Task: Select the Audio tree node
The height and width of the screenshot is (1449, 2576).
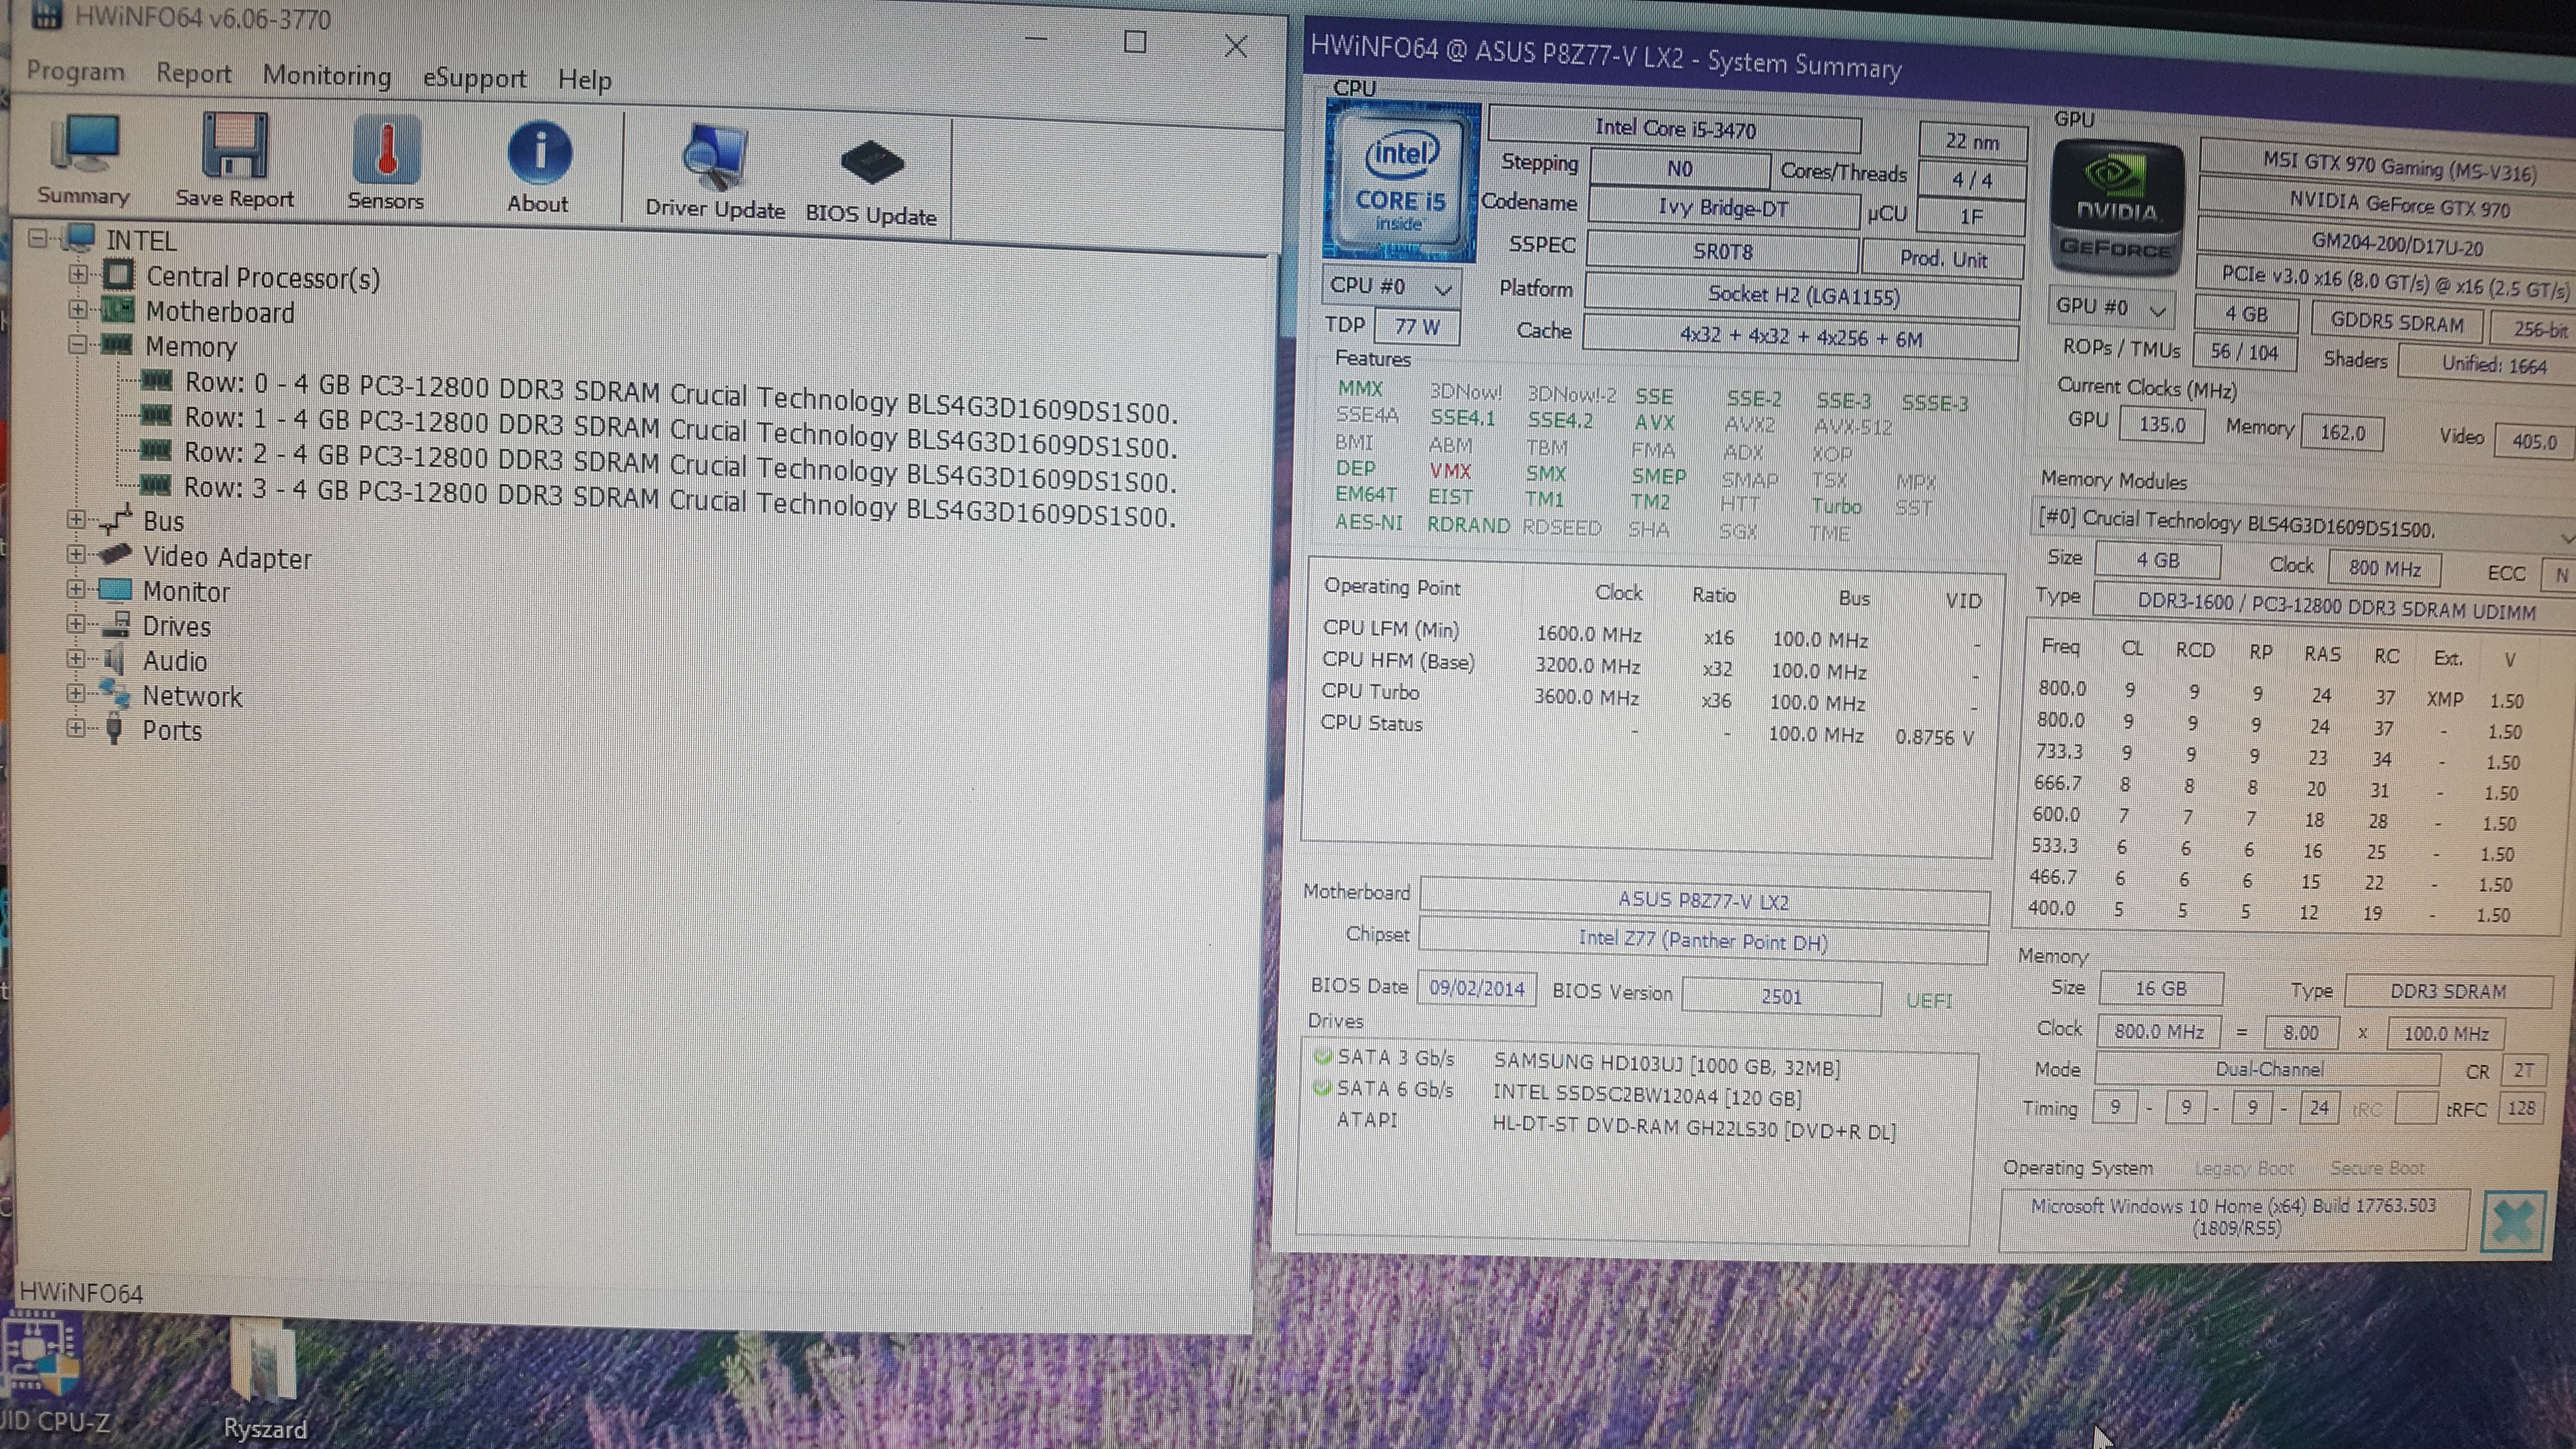Action: click(x=174, y=661)
